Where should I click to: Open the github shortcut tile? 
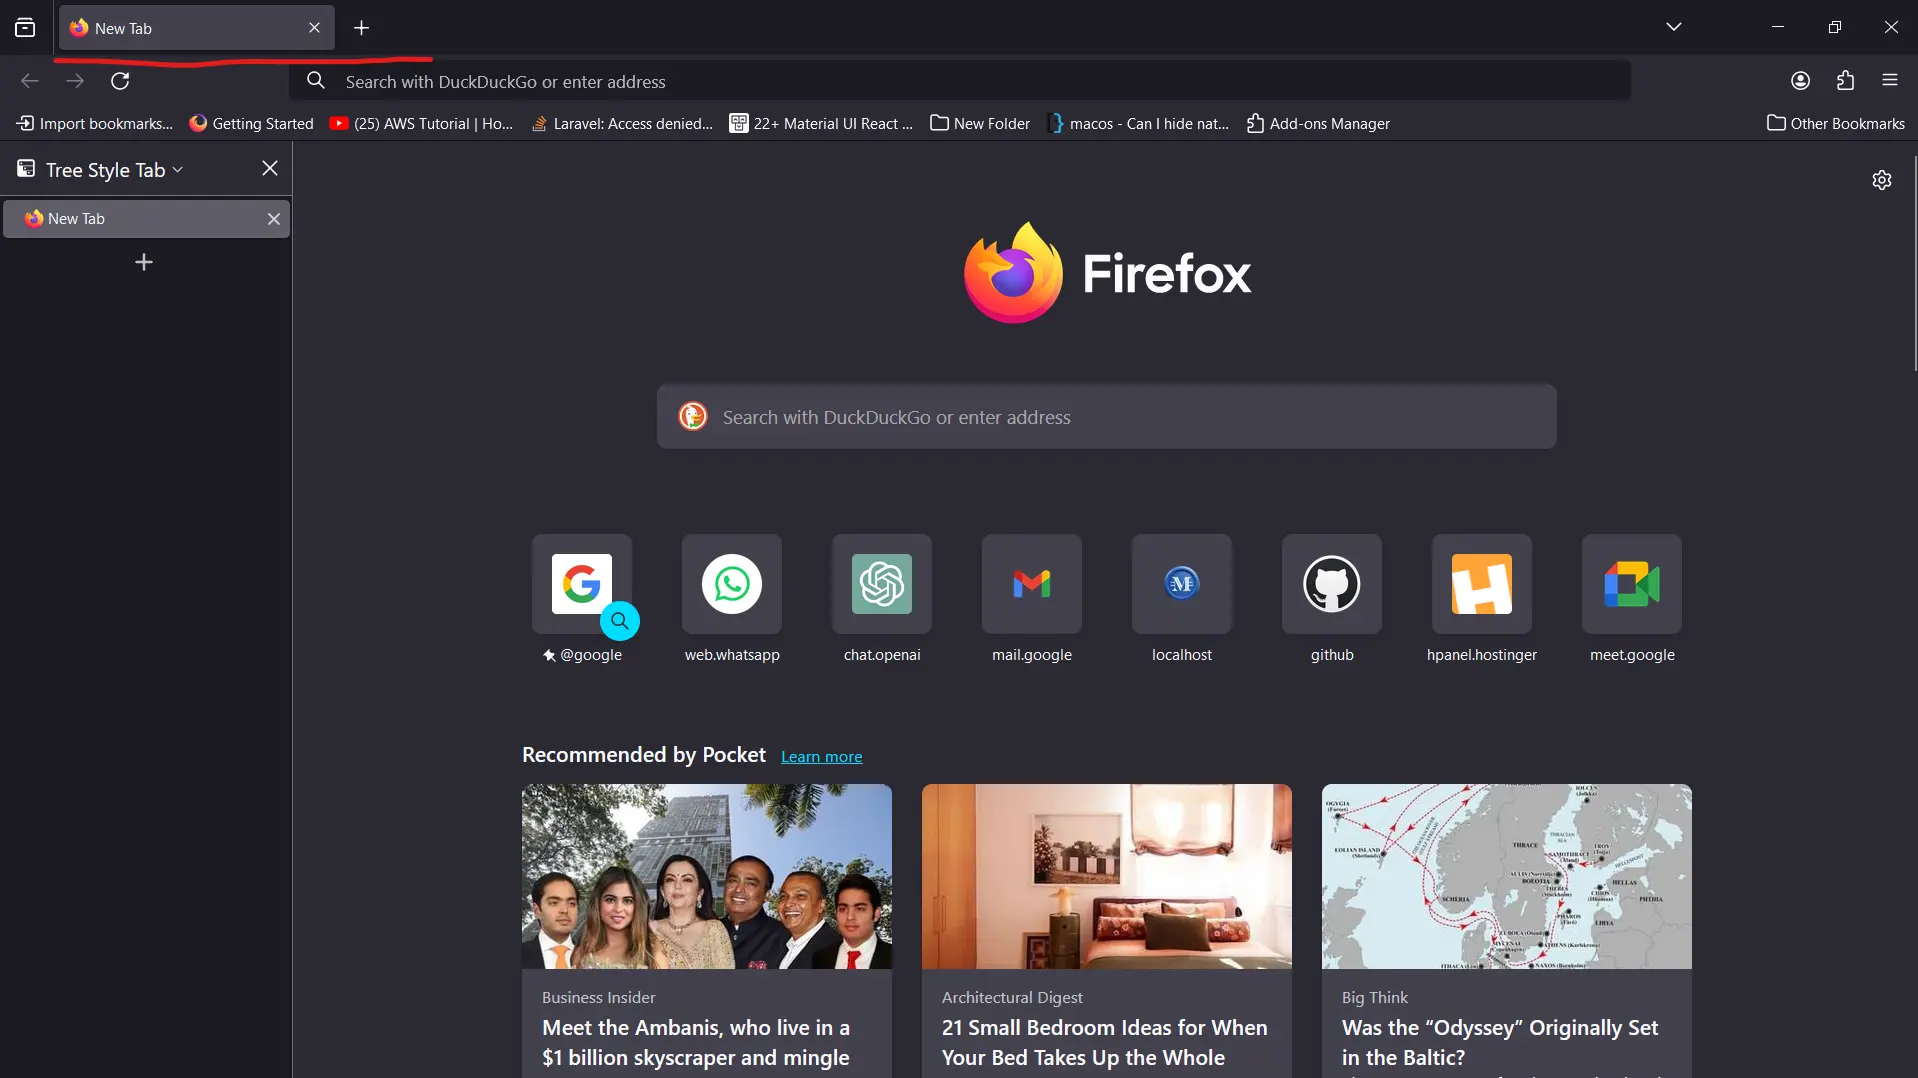(1332, 584)
